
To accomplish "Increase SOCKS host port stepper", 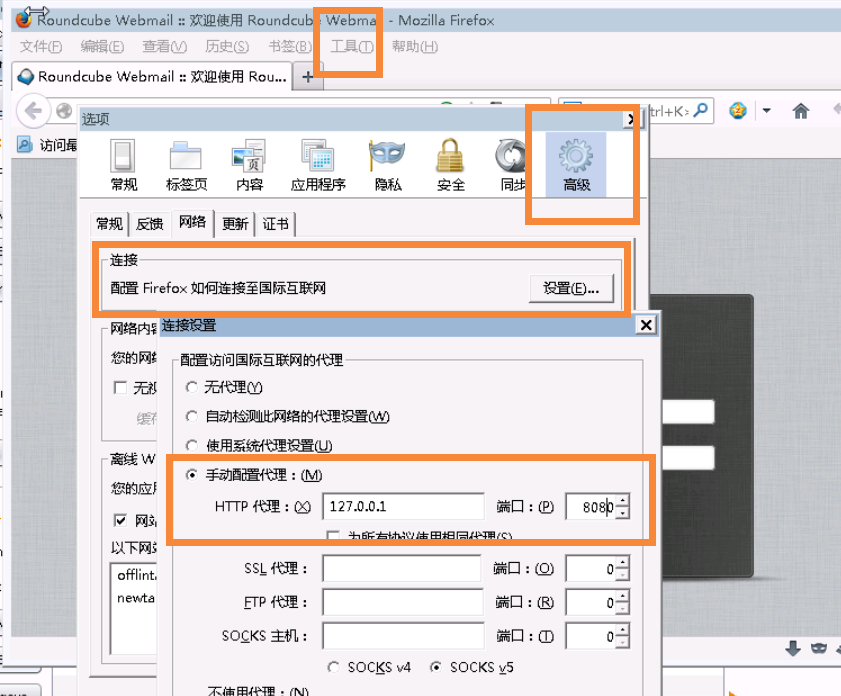I will click(x=622, y=630).
